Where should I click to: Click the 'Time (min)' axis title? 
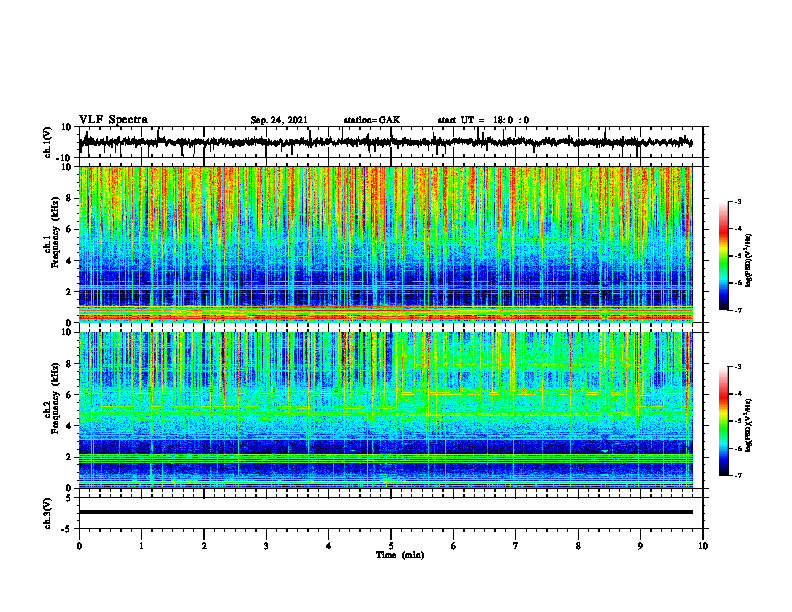point(400,555)
